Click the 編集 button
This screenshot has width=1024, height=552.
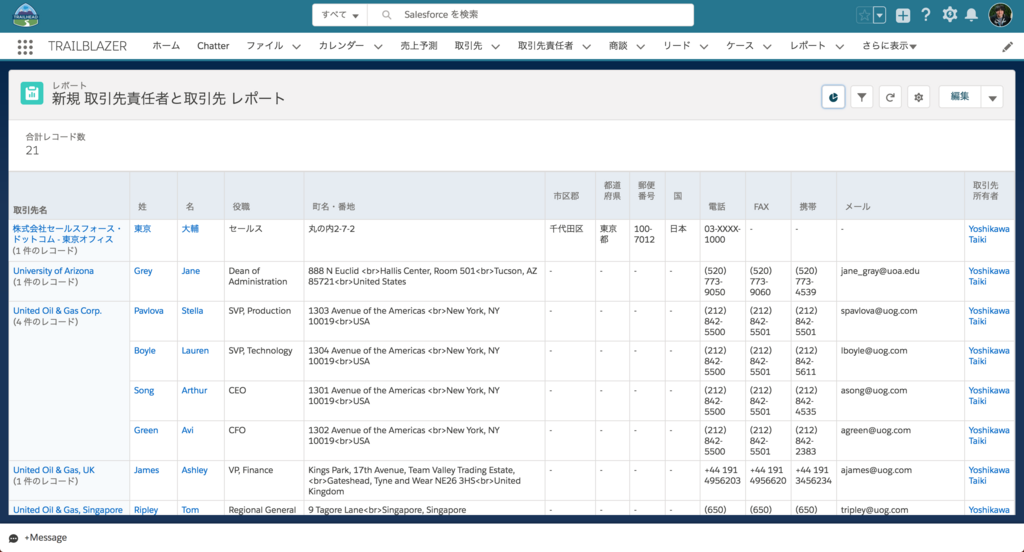pos(960,97)
